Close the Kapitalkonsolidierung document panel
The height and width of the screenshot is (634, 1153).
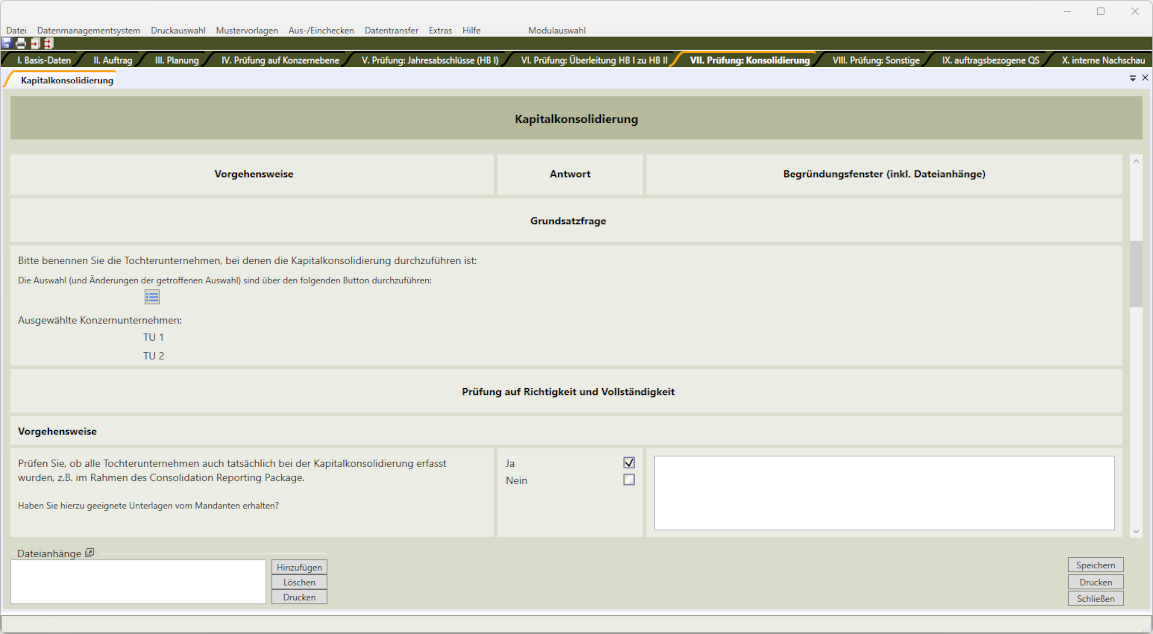(1145, 78)
